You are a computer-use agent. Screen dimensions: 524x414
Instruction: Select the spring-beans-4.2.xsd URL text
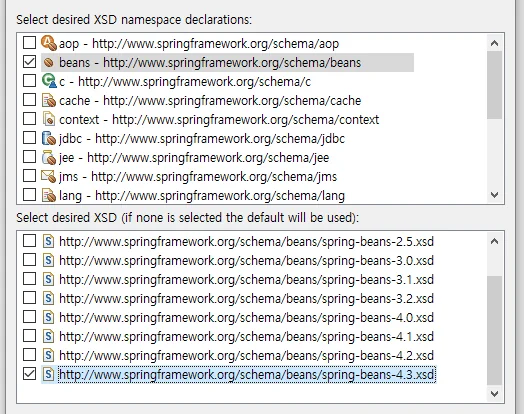pyautogui.click(x=246, y=356)
